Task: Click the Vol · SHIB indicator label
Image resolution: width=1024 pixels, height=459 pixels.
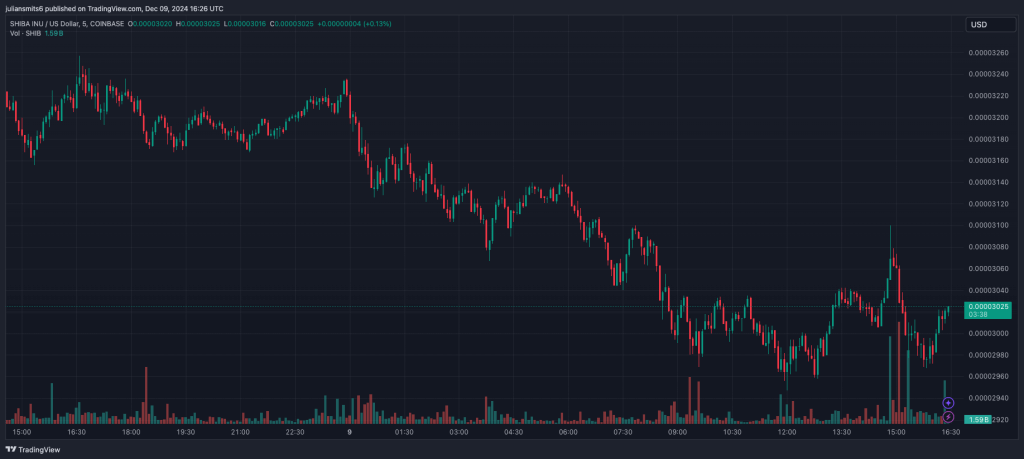Action: (x=25, y=33)
